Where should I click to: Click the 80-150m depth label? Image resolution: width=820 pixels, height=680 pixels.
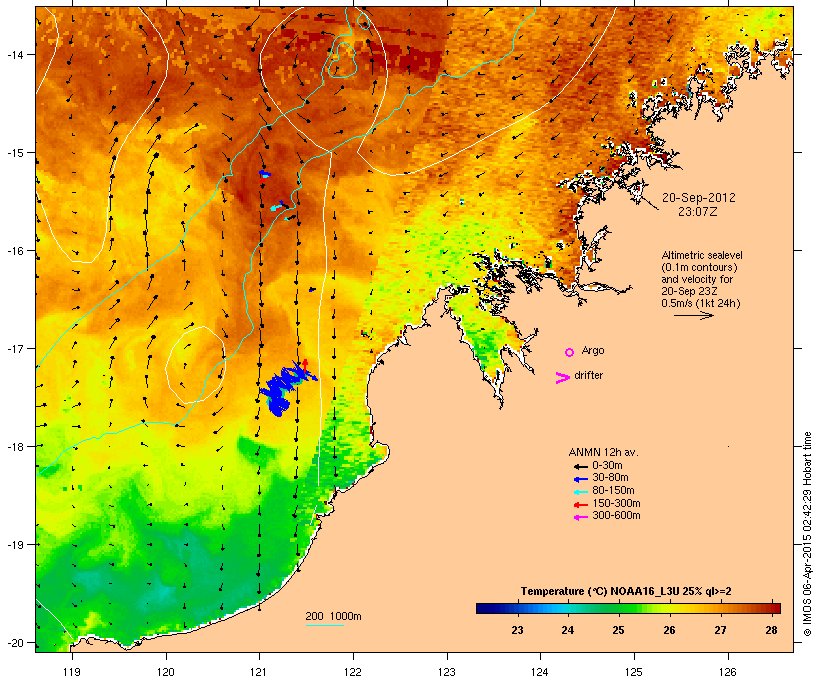click(x=613, y=491)
